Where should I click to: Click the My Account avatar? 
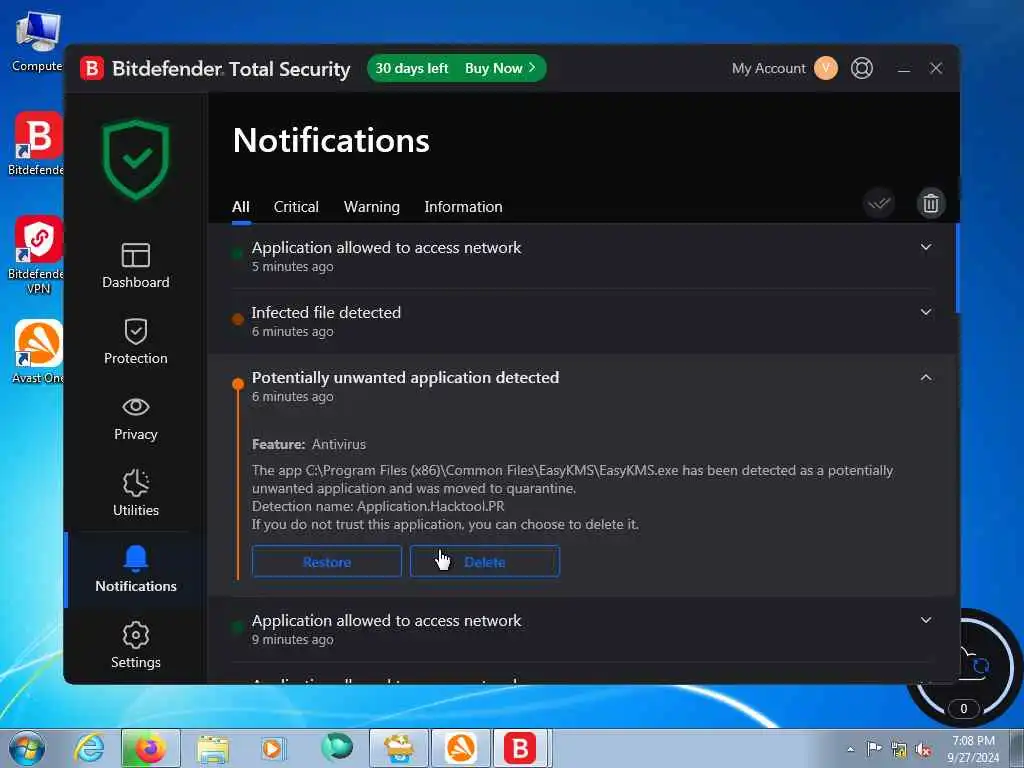(x=825, y=68)
